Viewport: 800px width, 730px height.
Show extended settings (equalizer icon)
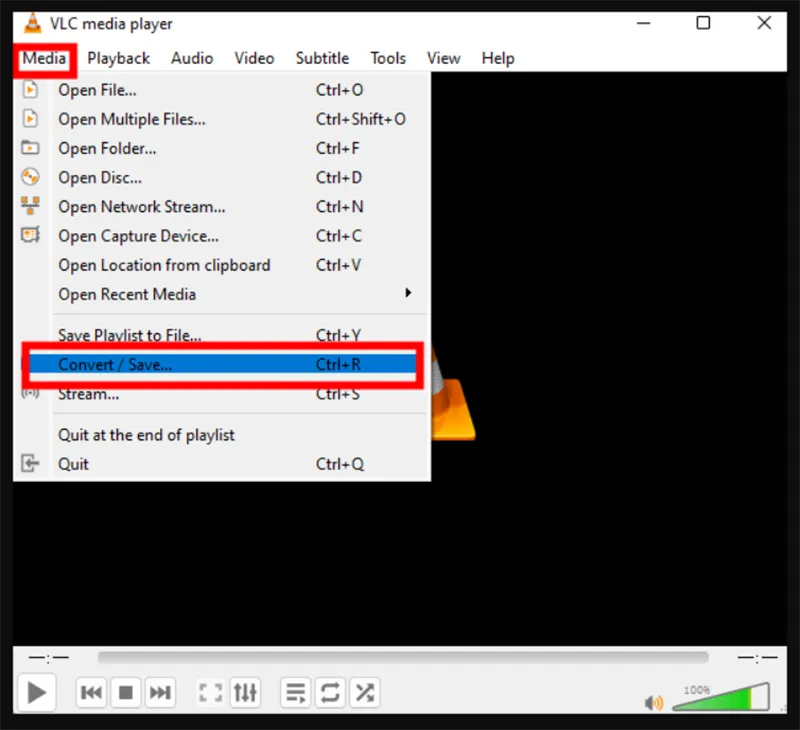(245, 692)
